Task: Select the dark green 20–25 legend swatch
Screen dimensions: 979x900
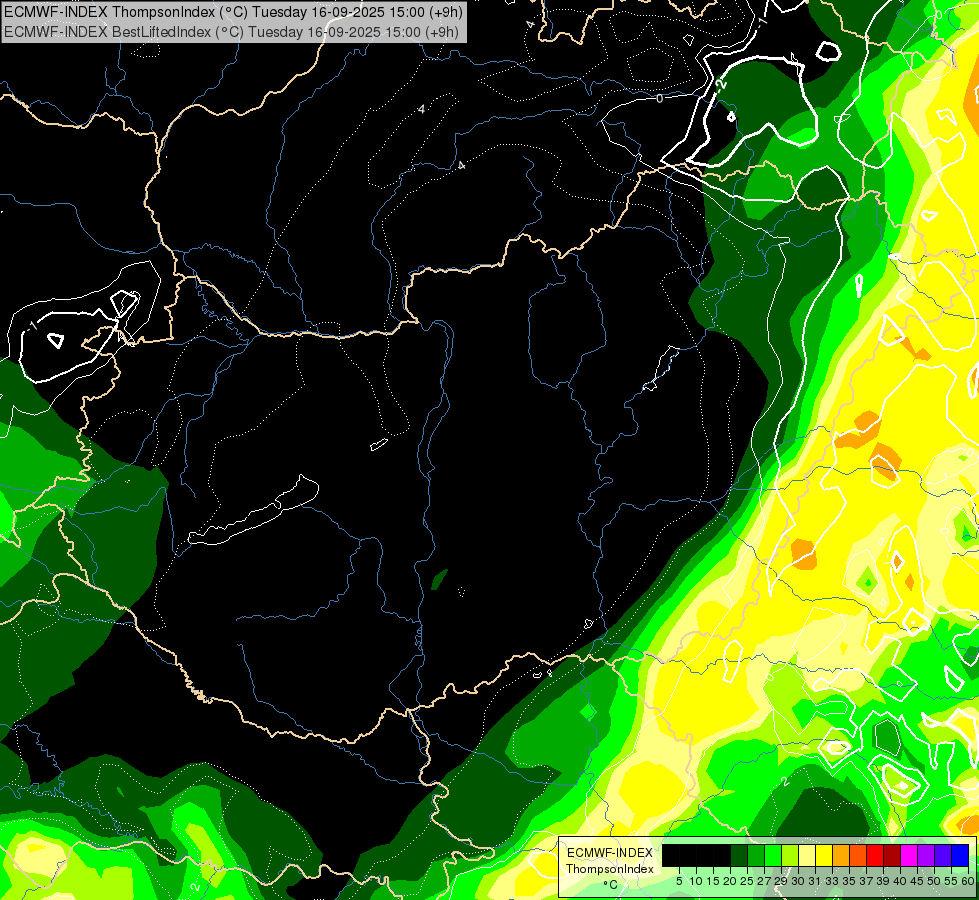Action: (x=739, y=855)
